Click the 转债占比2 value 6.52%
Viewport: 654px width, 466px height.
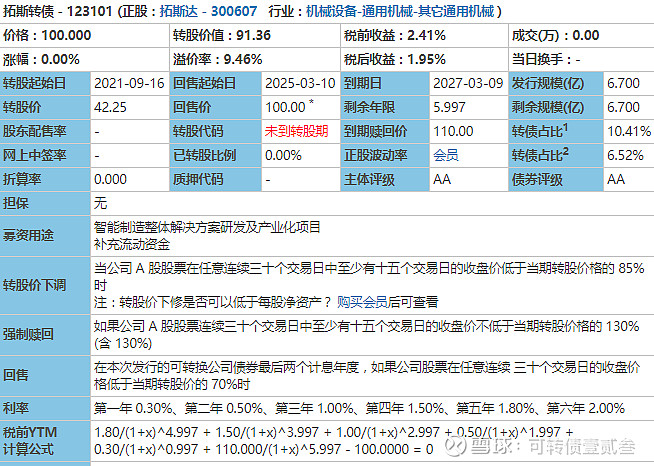(625, 156)
